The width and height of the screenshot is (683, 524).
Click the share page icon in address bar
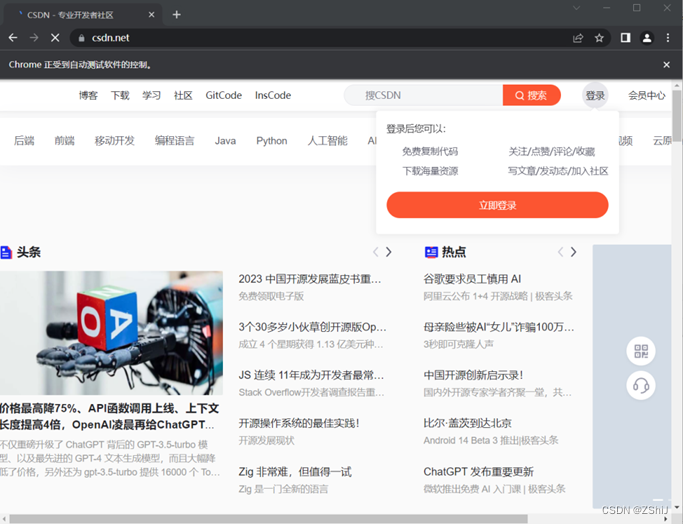coord(578,38)
